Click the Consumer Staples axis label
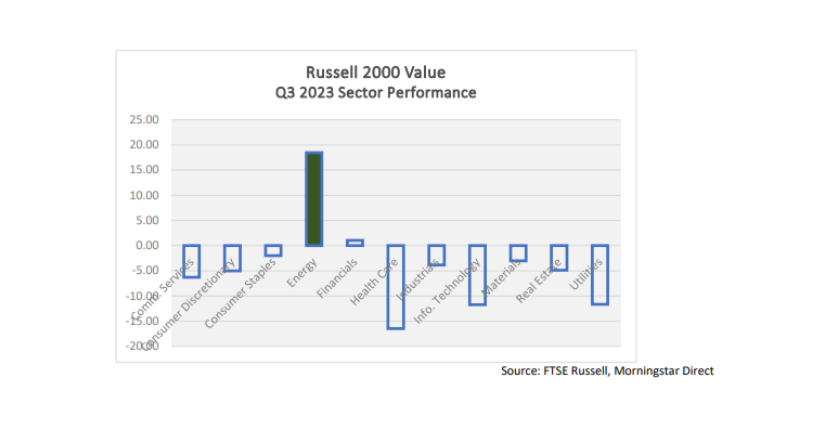The image size is (830, 430). (240, 293)
